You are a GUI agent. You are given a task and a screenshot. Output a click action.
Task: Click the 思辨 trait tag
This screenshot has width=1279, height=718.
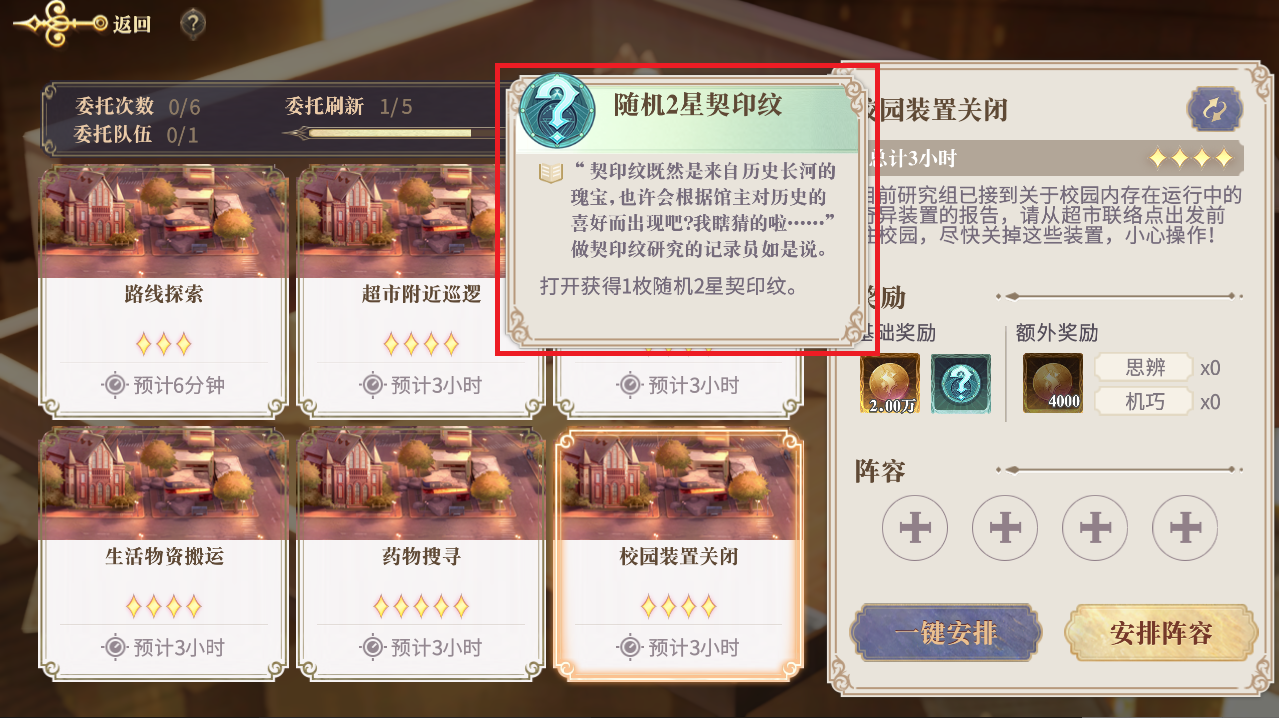pos(1145,367)
